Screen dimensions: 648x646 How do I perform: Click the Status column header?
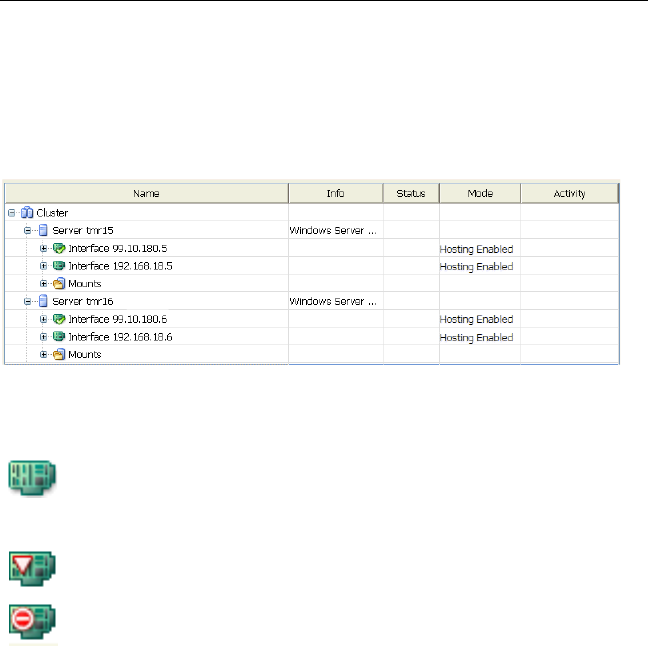click(x=410, y=193)
